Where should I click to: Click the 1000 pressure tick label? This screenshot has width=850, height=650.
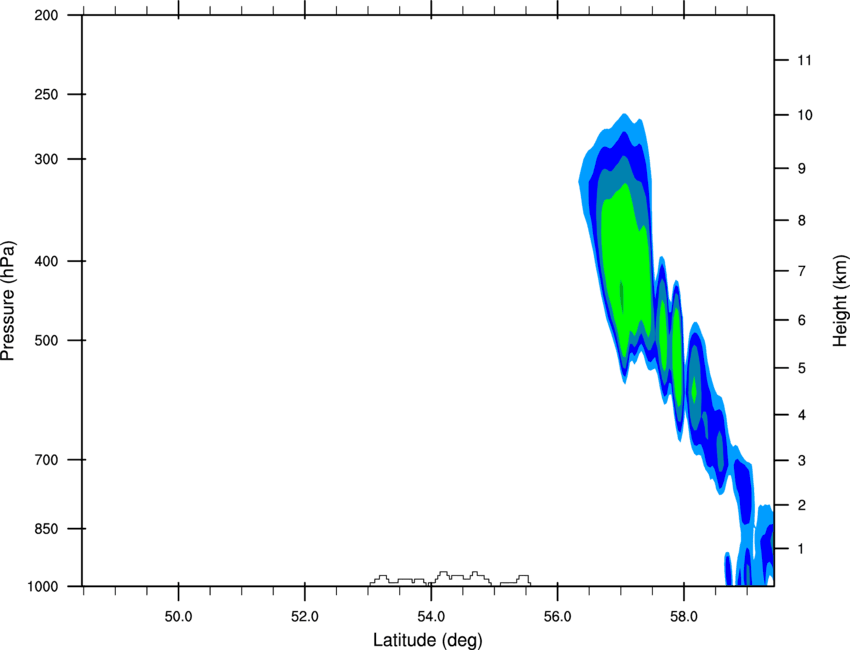(42, 587)
